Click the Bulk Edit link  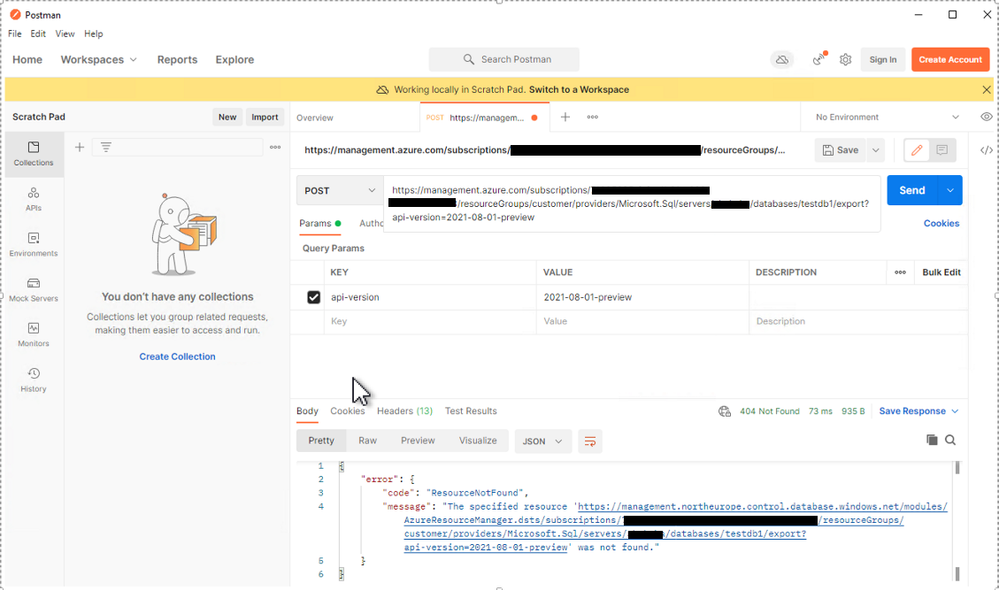(x=941, y=272)
